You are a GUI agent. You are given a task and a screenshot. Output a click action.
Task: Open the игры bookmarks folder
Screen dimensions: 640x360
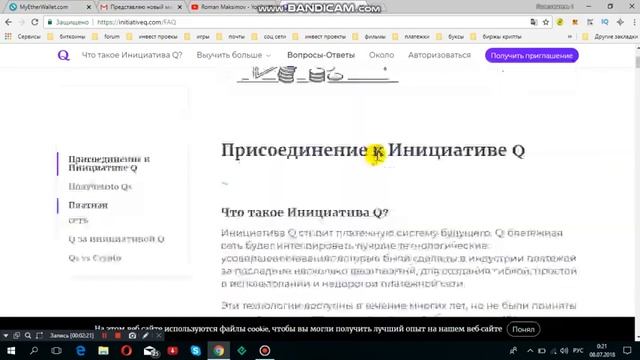pyautogui.click(x=198, y=36)
